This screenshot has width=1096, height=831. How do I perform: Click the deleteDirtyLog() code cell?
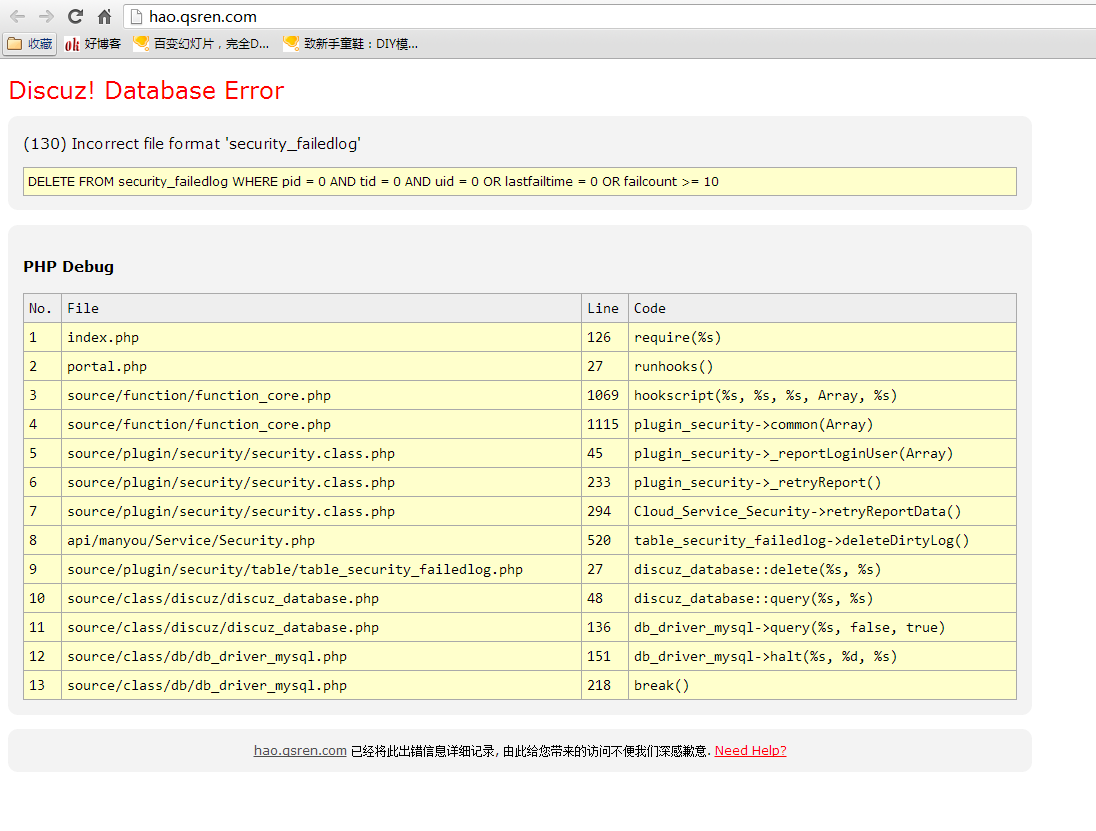tap(822, 540)
